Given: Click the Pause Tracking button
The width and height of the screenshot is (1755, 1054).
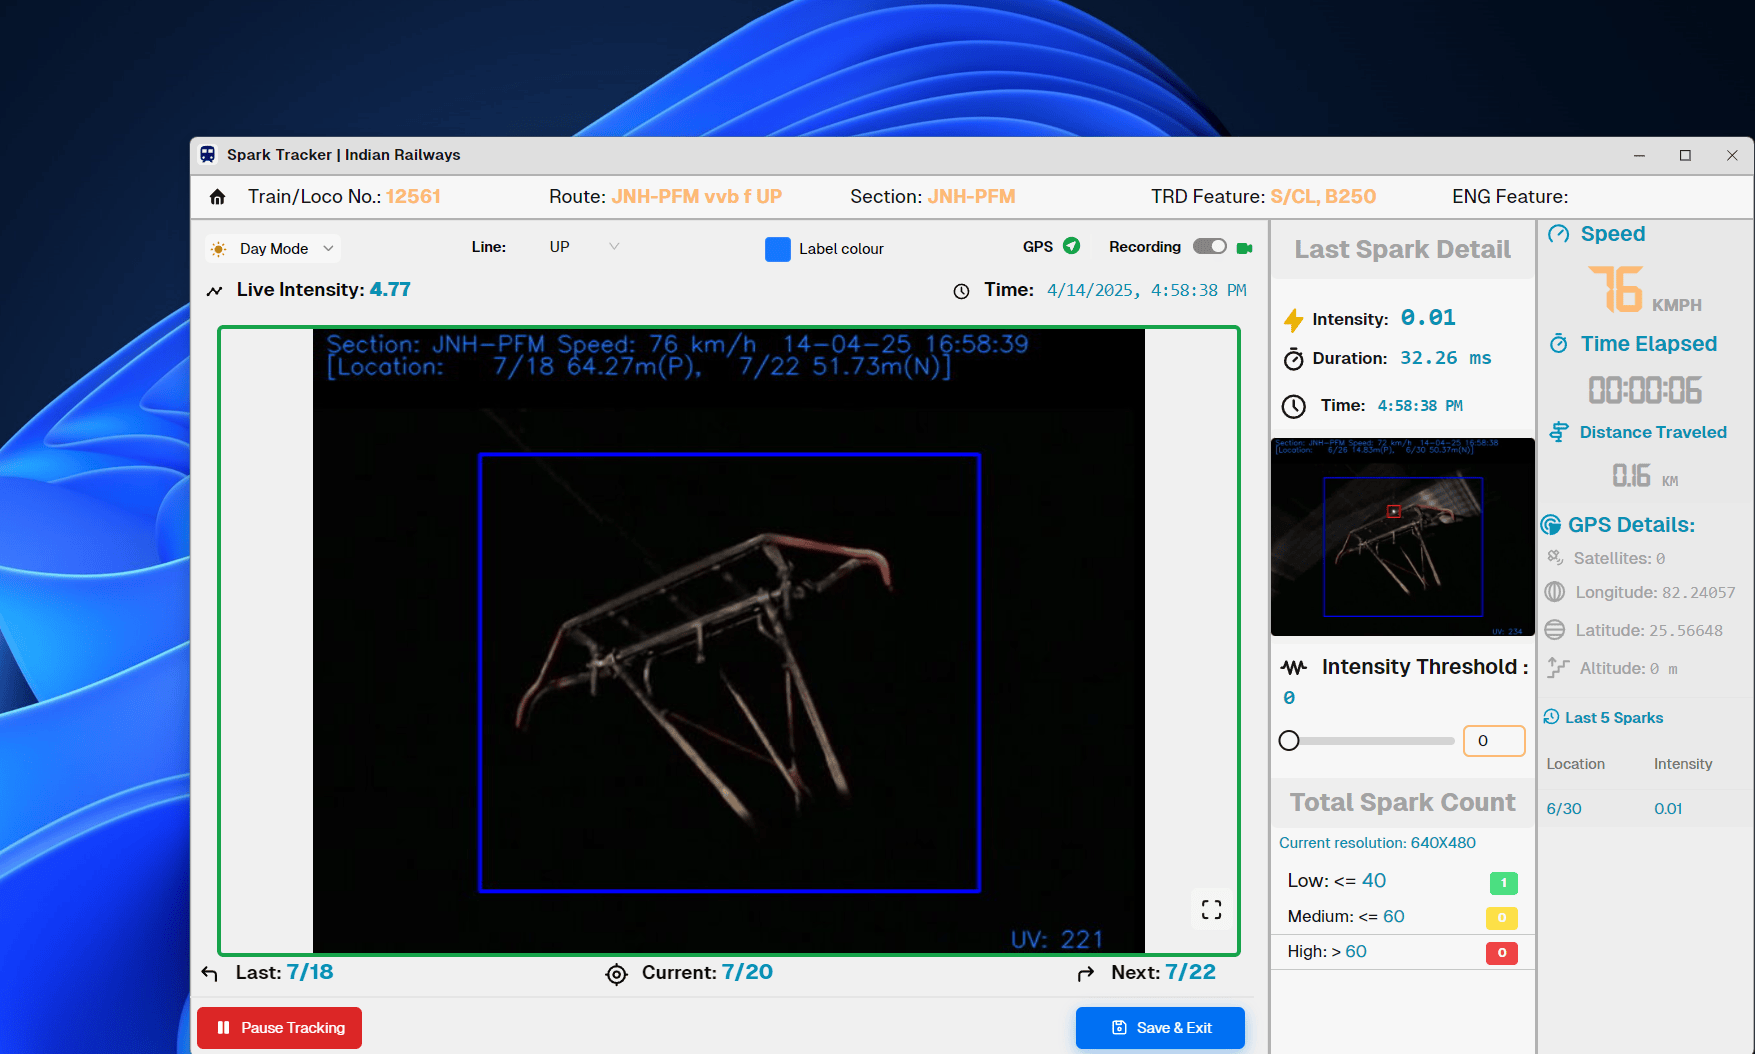Looking at the screenshot, I should point(280,1027).
